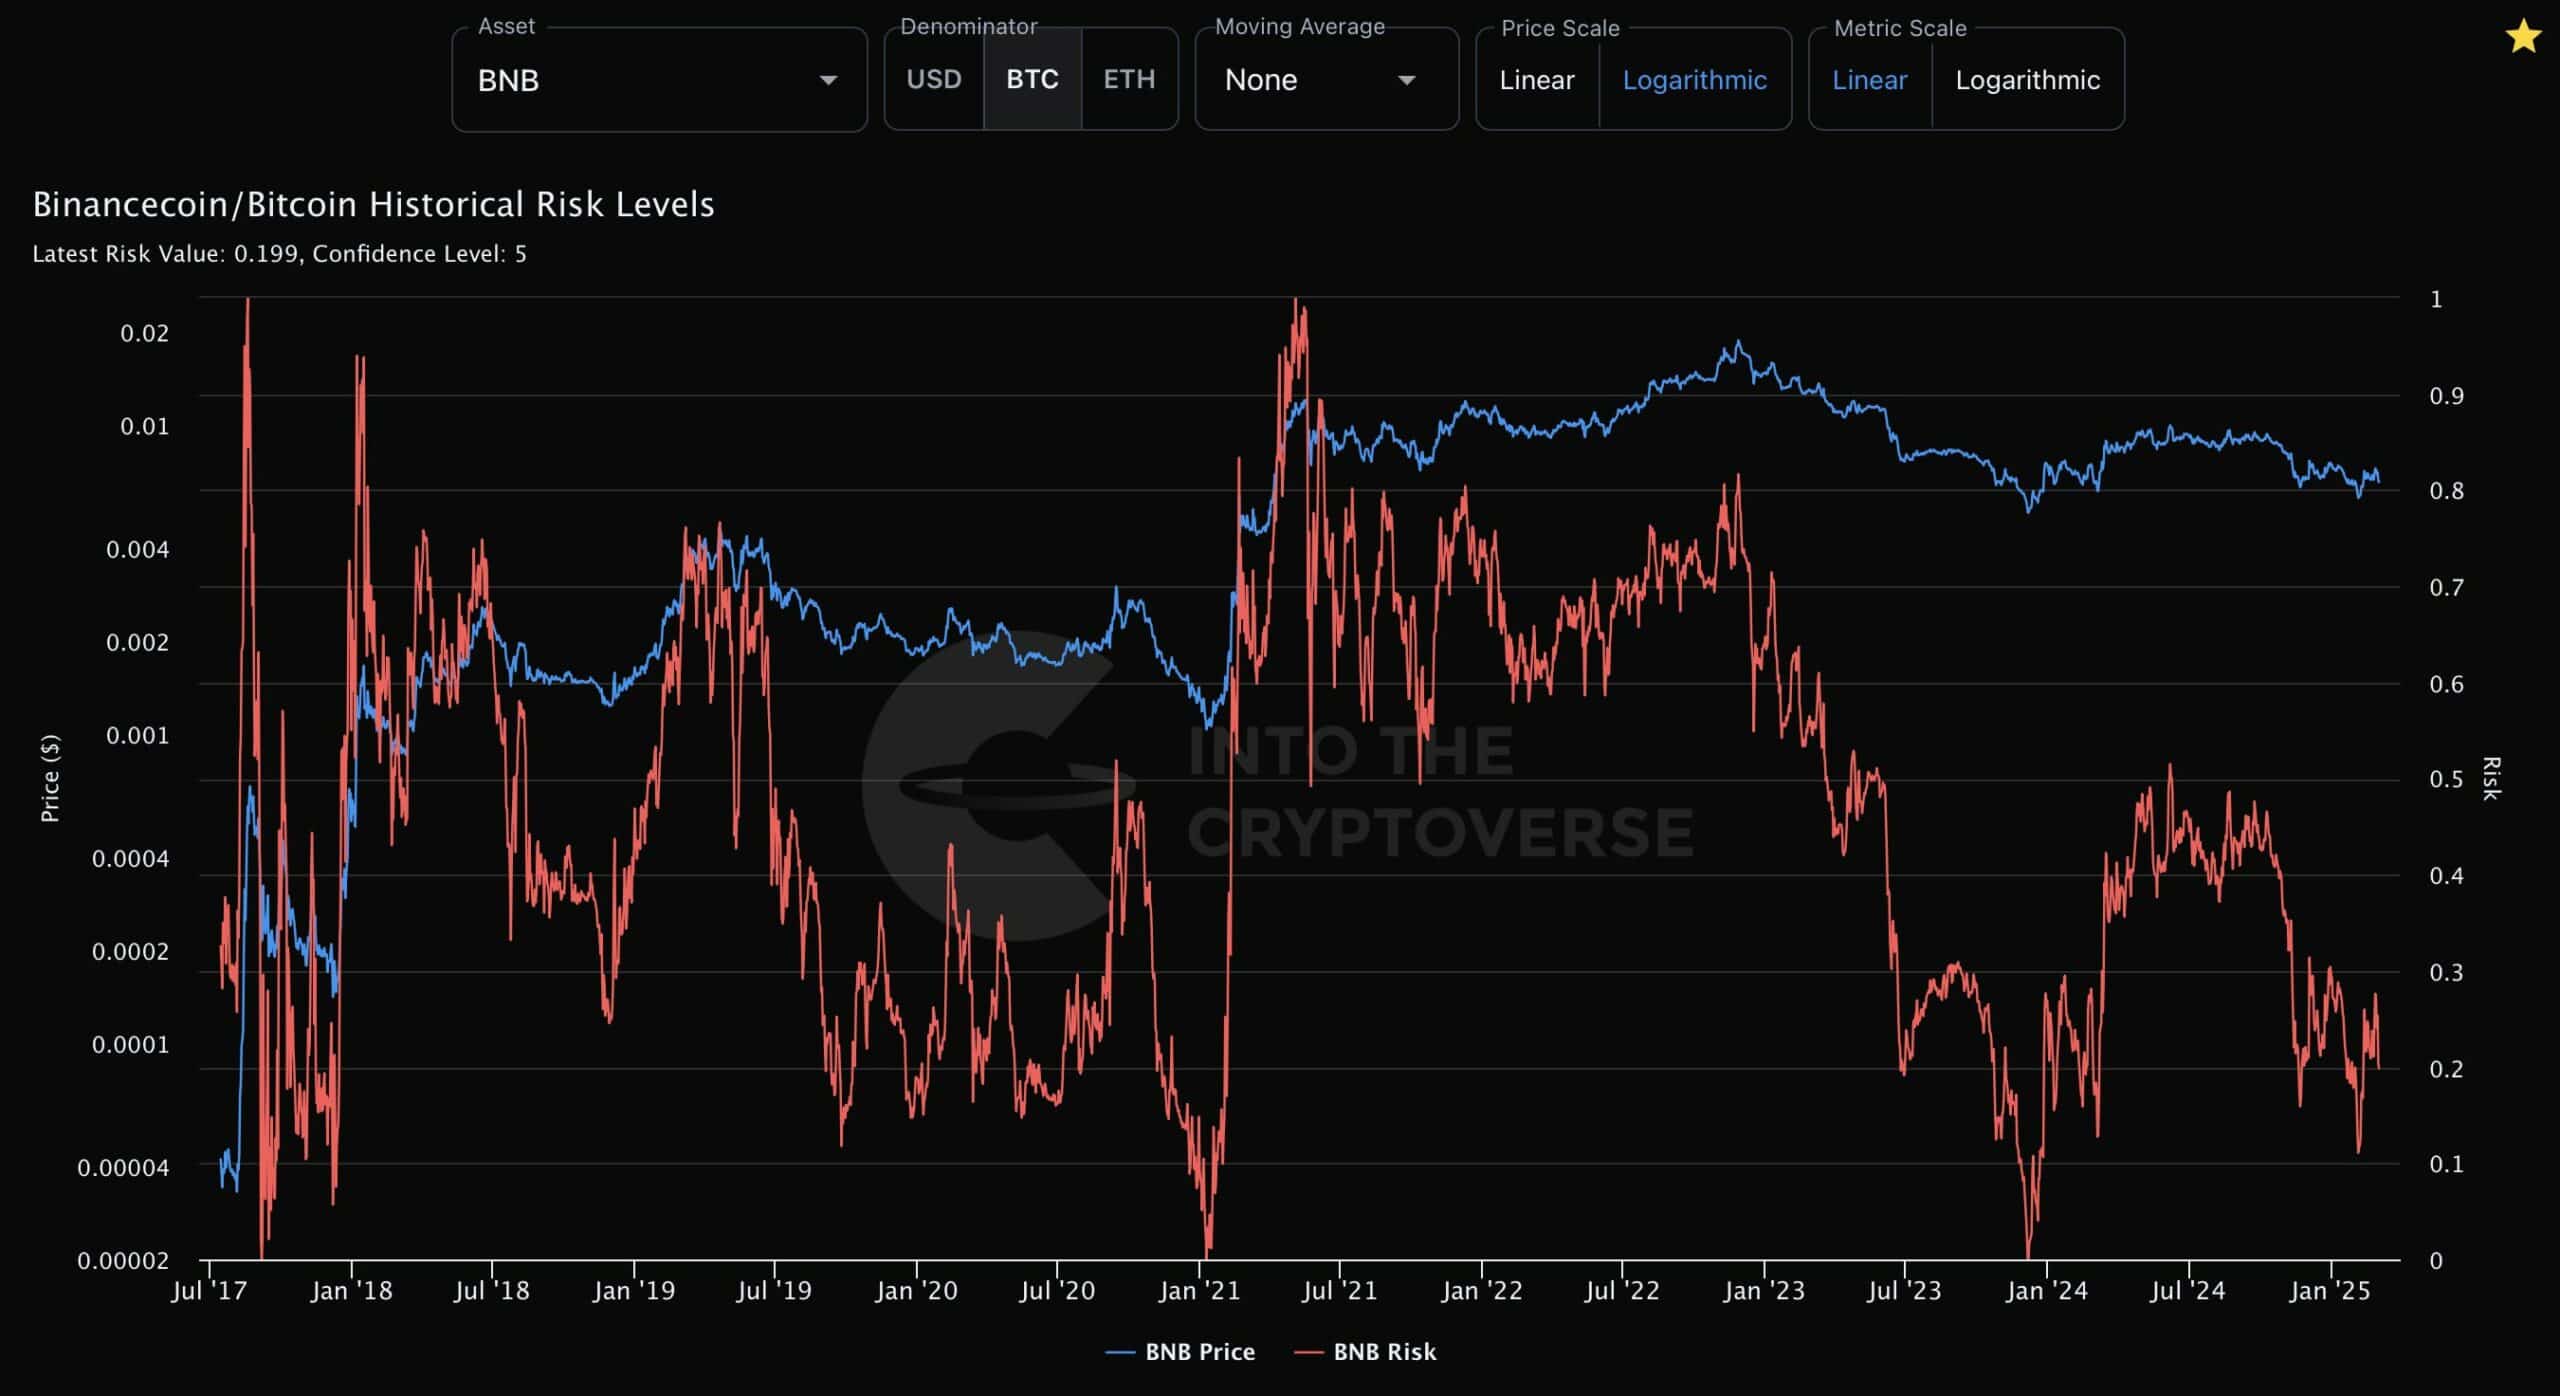The height and width of the screenshot is (1396, 2560).
Task: Enable Logarithmic Metric Scale
Action: (2027, 80)
